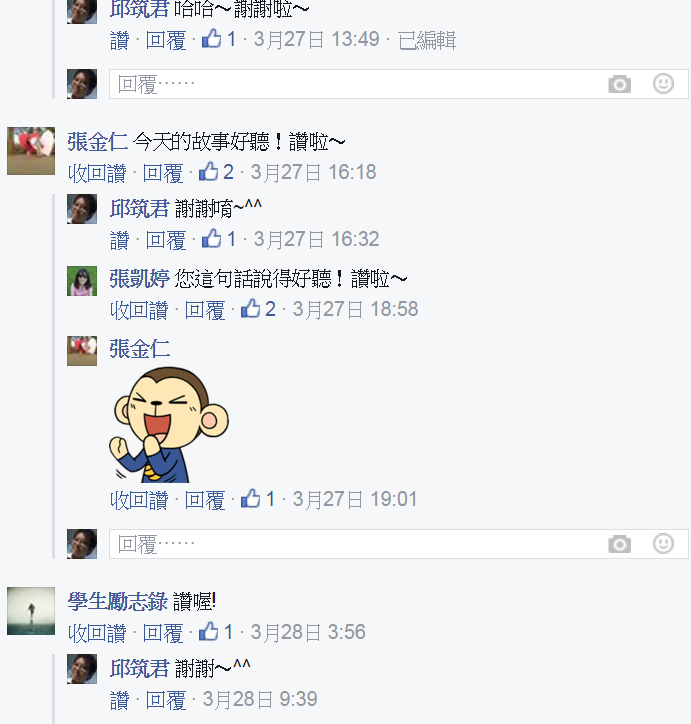
Task: Toggle 收回讚 on 張凱婷's 18:58 comment
Action: click(x=139, y=310)
